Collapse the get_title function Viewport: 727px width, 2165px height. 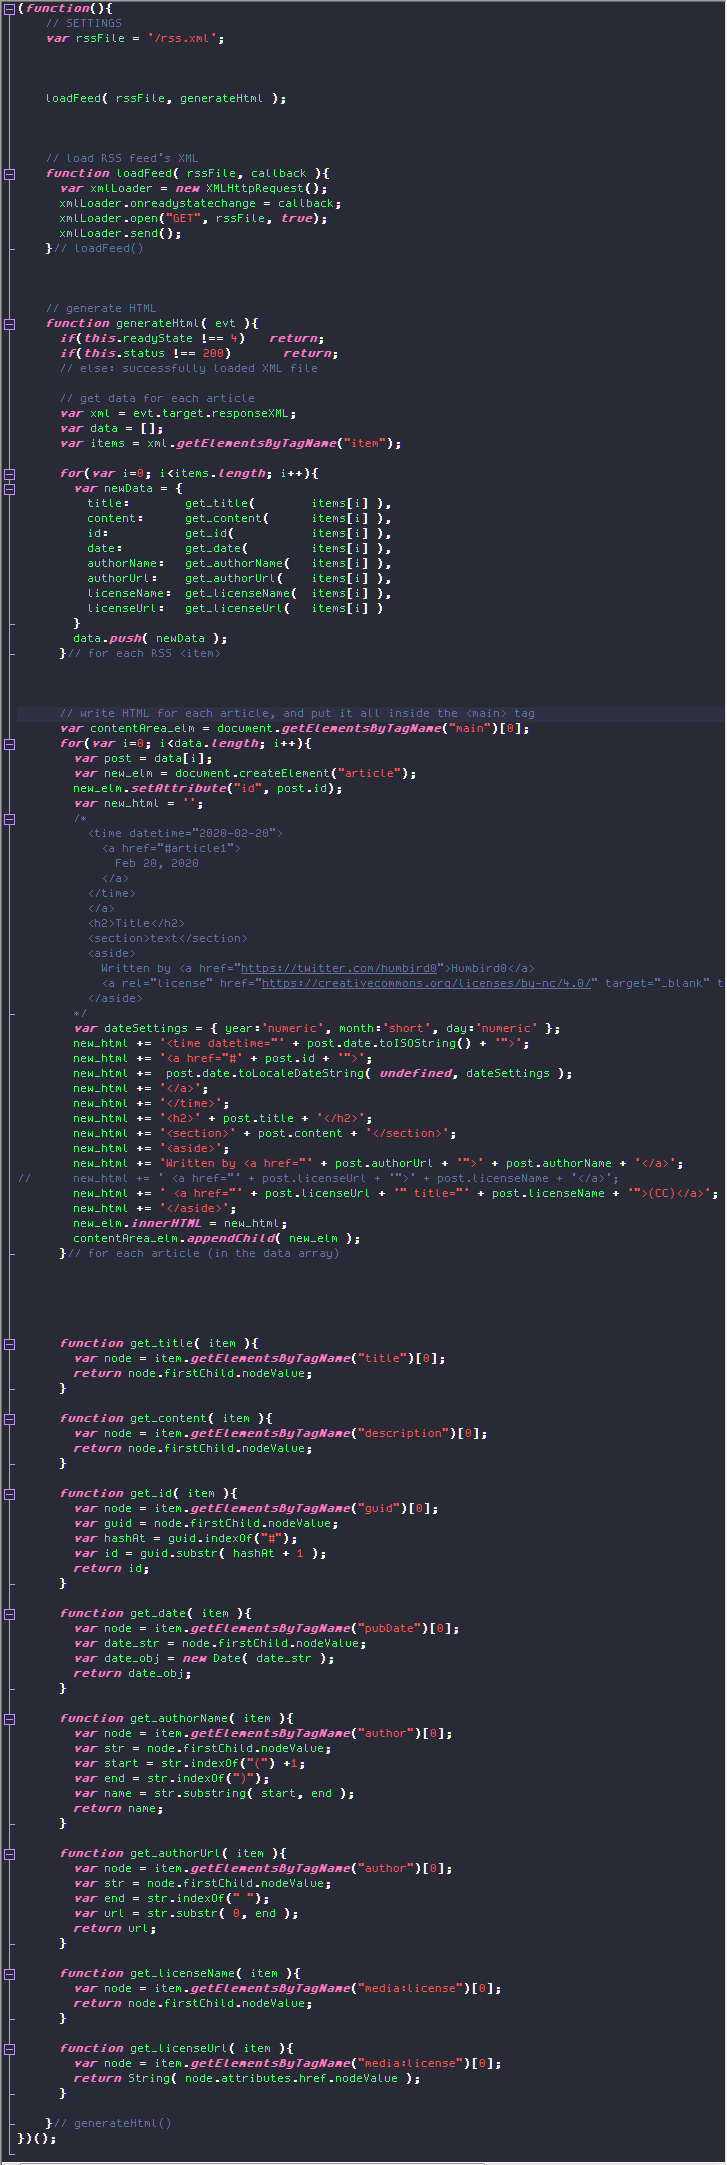[x=9, y=1343]
